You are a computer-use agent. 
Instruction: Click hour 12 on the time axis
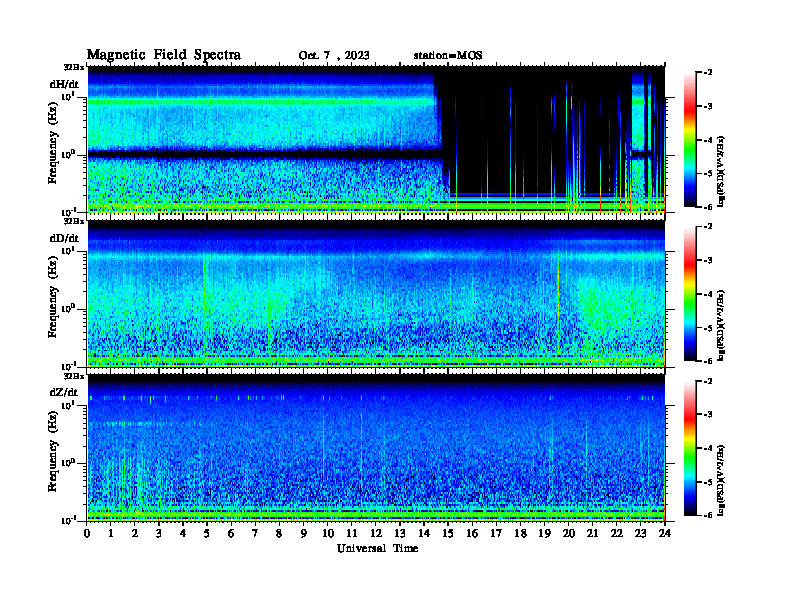(376, 533)
